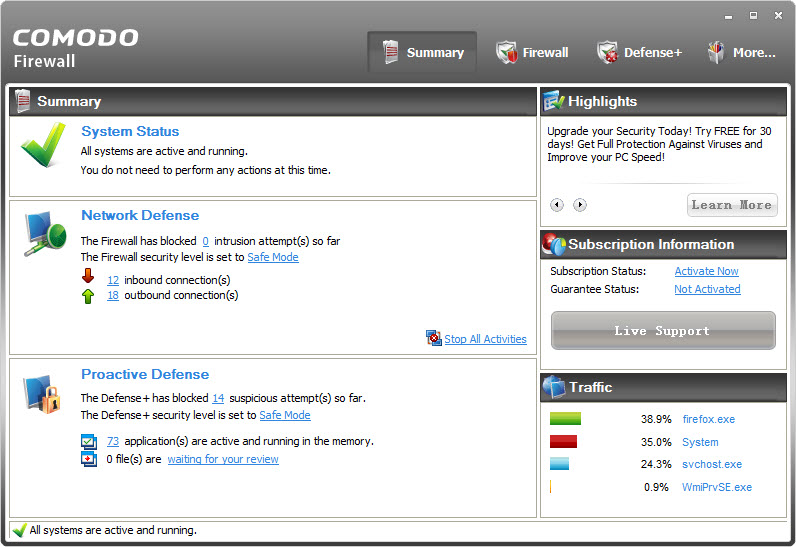The image size is (796, 547).
Task: Click the Upgrade your Security Today text
Action: (659, 144)
